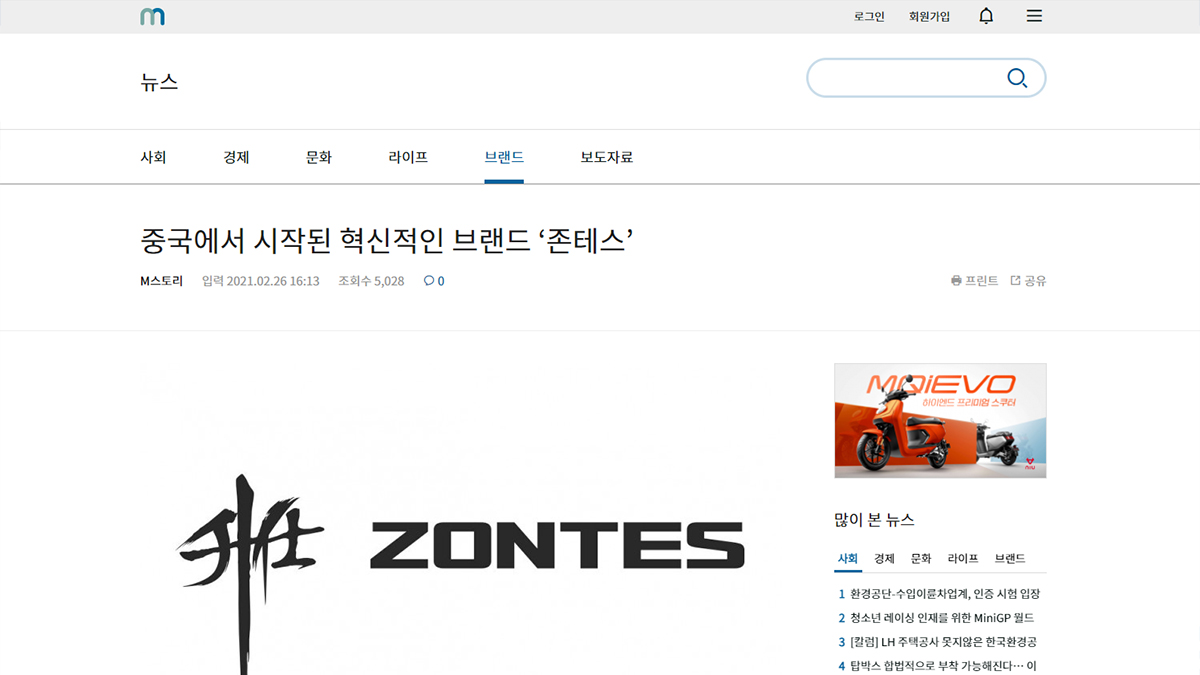Click the 프린트 print button
This screenshot has height=675, width=1200.
coord(975,281)
